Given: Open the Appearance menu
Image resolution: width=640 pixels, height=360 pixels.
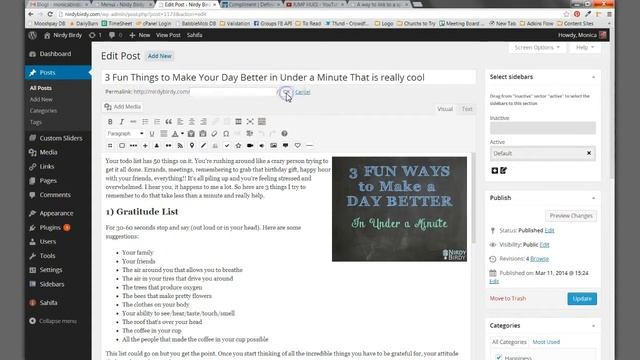Looking at the screenshot, I should [56, 213].
